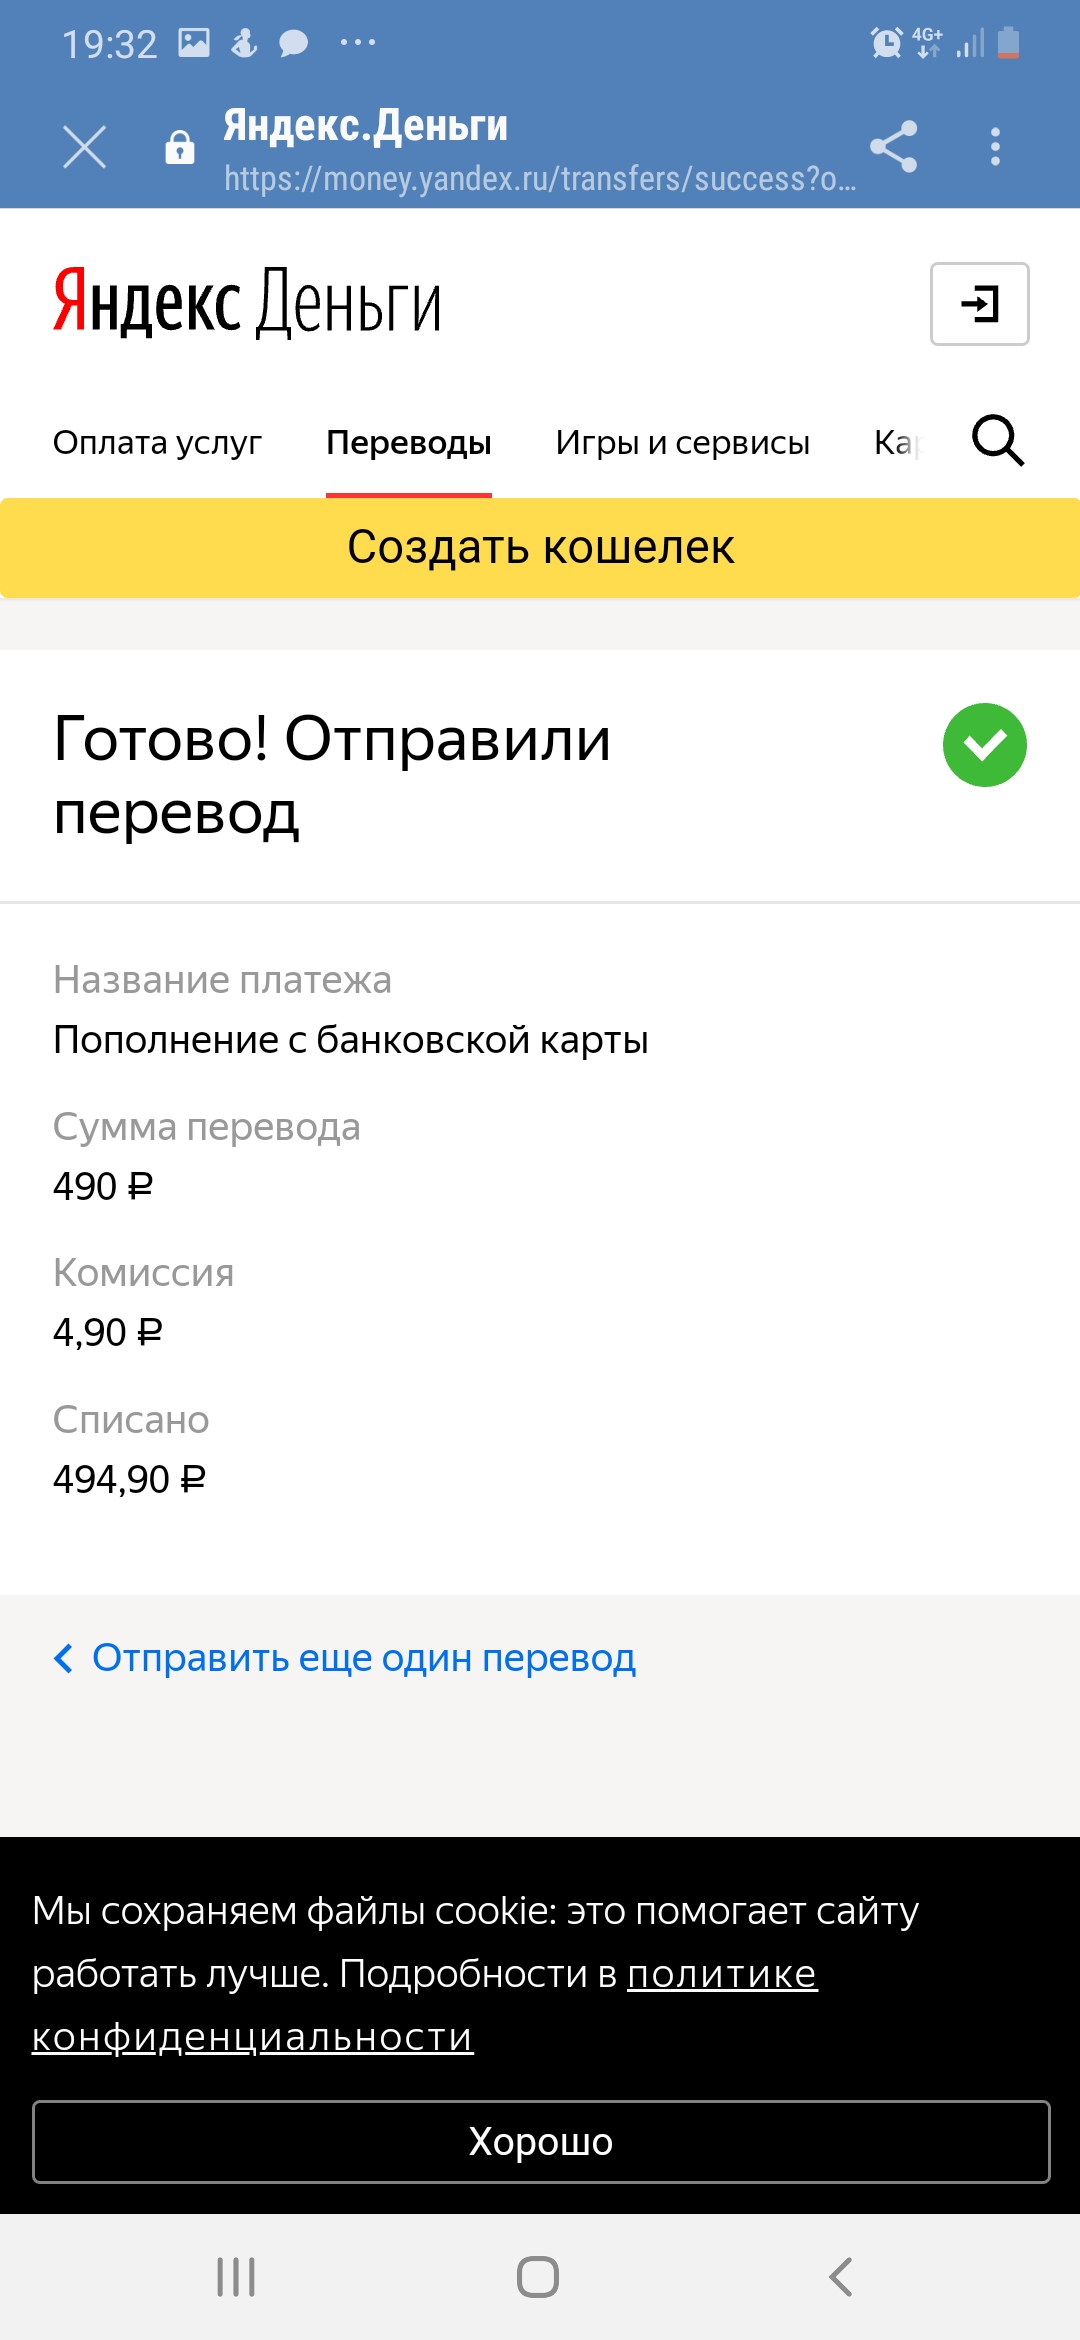Tap the padlock site security icon

click(x=180, y=147)
